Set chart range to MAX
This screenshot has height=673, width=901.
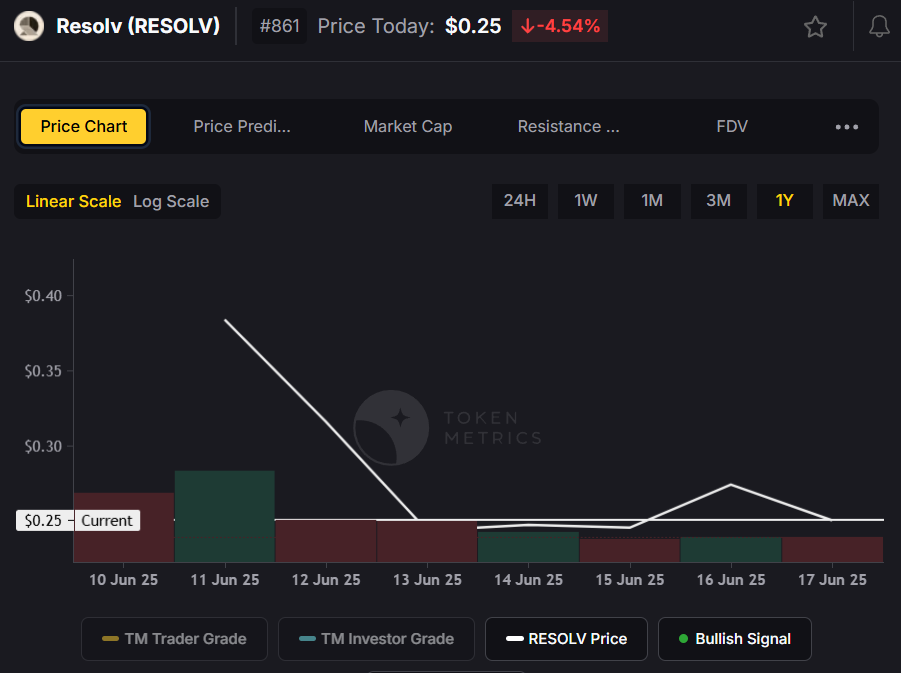pos(850,201)
